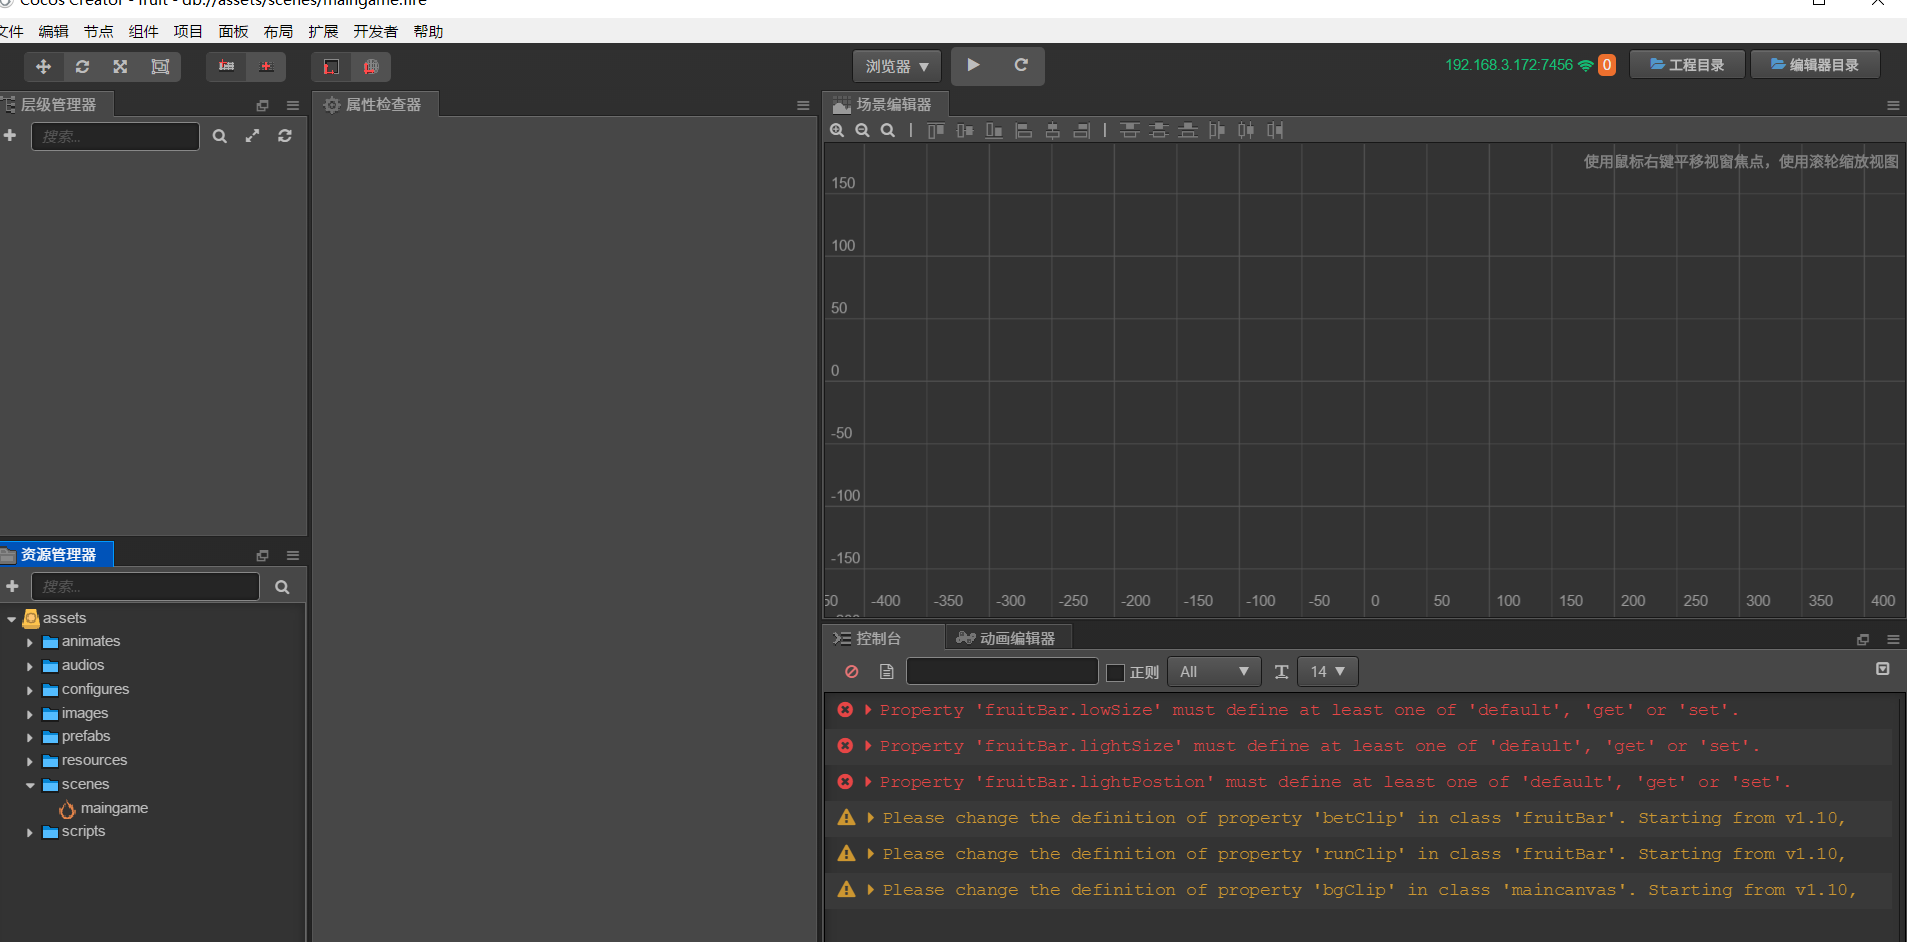This screenshot has height=942, width=1907.
Task: Open the 编辑器目录 editor folder
Action: (x=1815, y=65)
